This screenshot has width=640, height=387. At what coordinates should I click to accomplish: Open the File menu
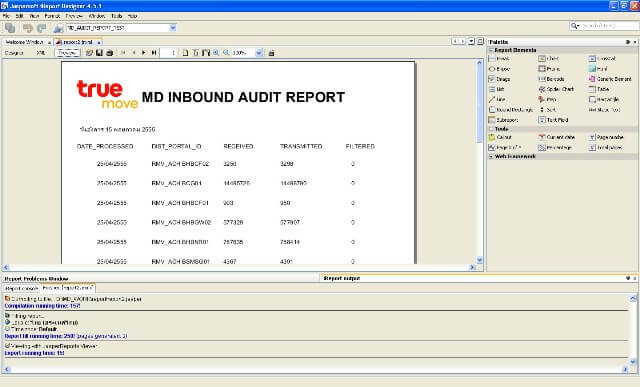pyautogui.click(x=6, y=16)
